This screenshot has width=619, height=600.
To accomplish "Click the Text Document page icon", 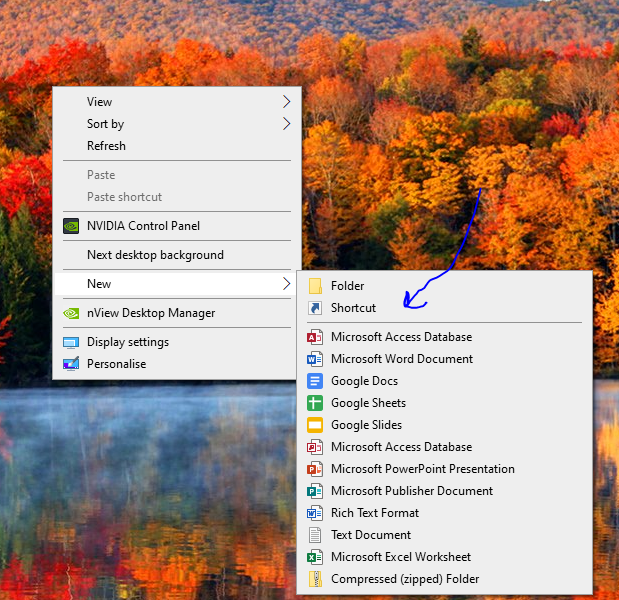I will coord(315,535).
